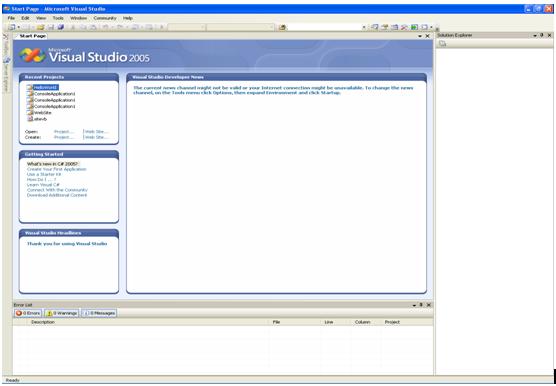Open the File menu
This screenshot has width=556, height=386.
(x=11, y=18)
